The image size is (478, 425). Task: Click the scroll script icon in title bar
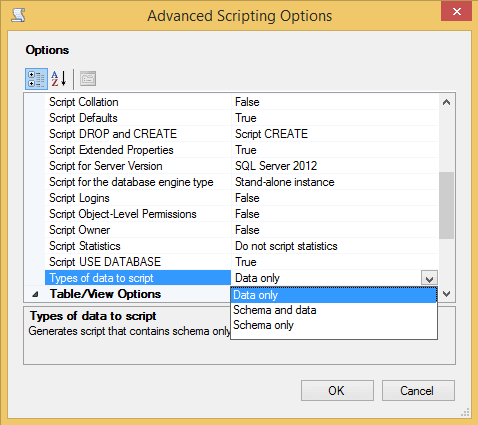point(18,16)
